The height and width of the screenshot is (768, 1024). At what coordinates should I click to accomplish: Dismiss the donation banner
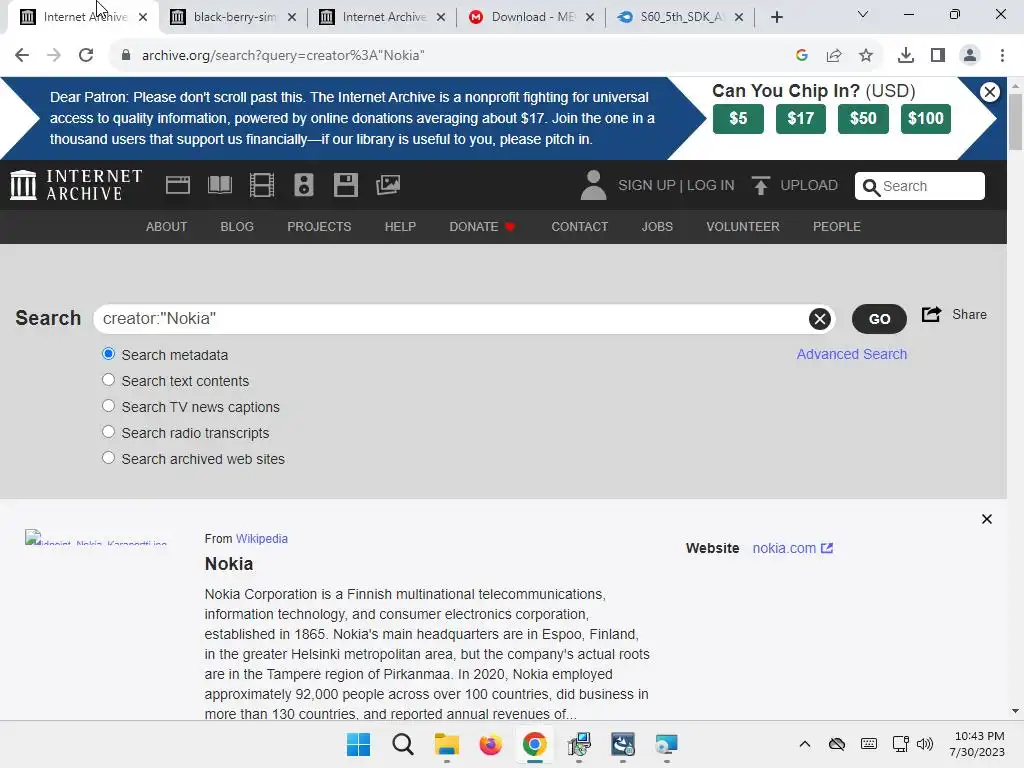990,92
